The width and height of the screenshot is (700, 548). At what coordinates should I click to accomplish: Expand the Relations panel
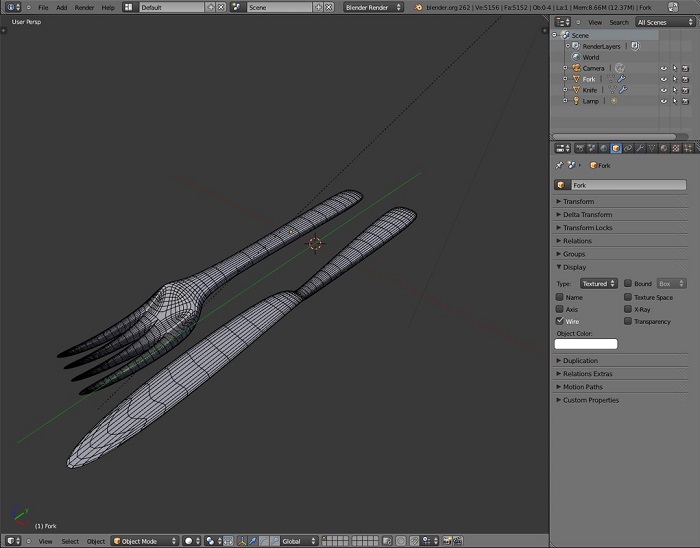[x=621, y=241]
